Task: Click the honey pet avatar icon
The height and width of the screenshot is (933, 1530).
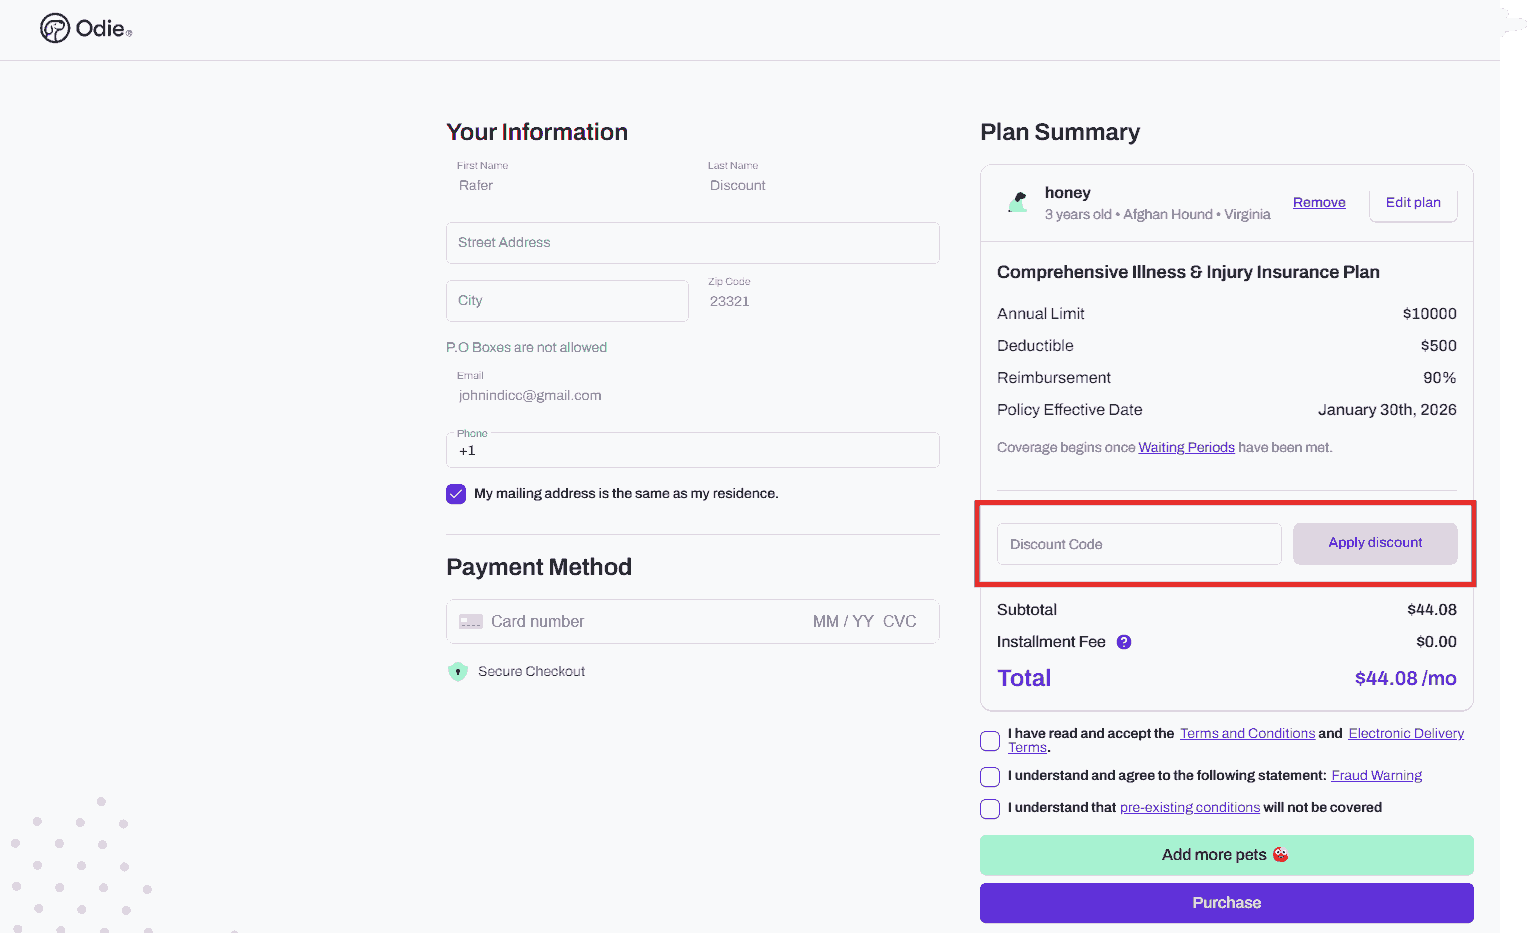Action: coord(1018,202)
